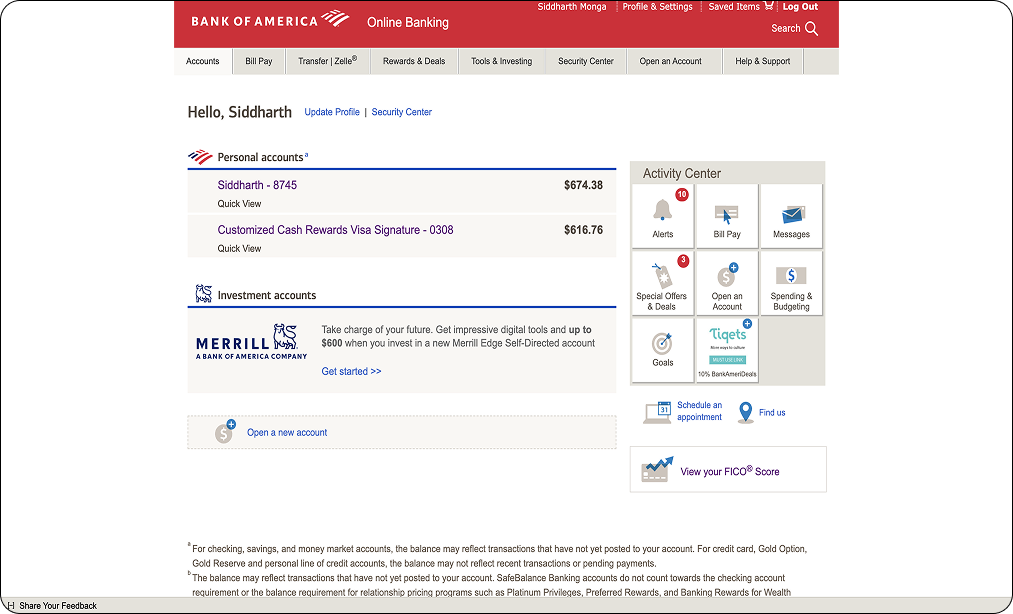
Task: Open the Saved Items cart icon
Action: pos(768,7)
